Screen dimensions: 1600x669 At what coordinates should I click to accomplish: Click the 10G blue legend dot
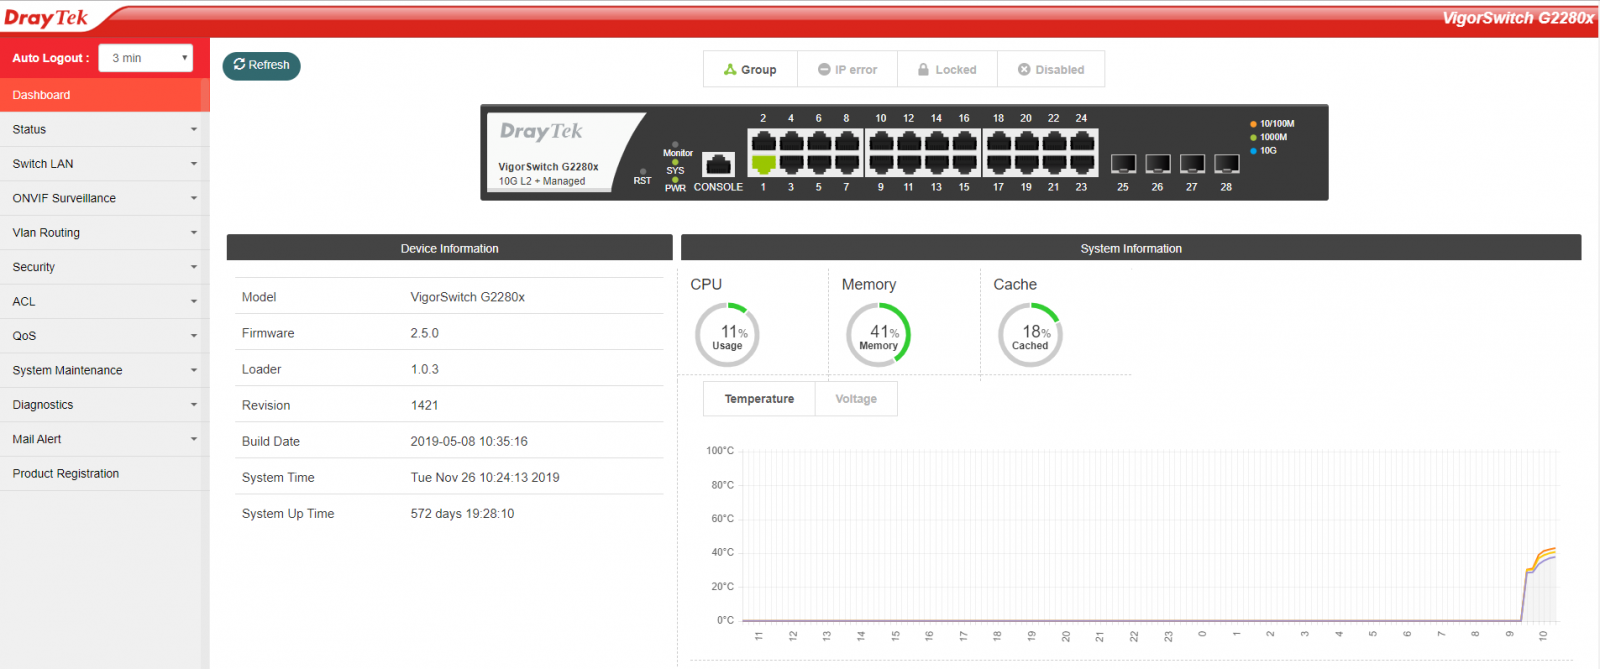point(1253,151)
